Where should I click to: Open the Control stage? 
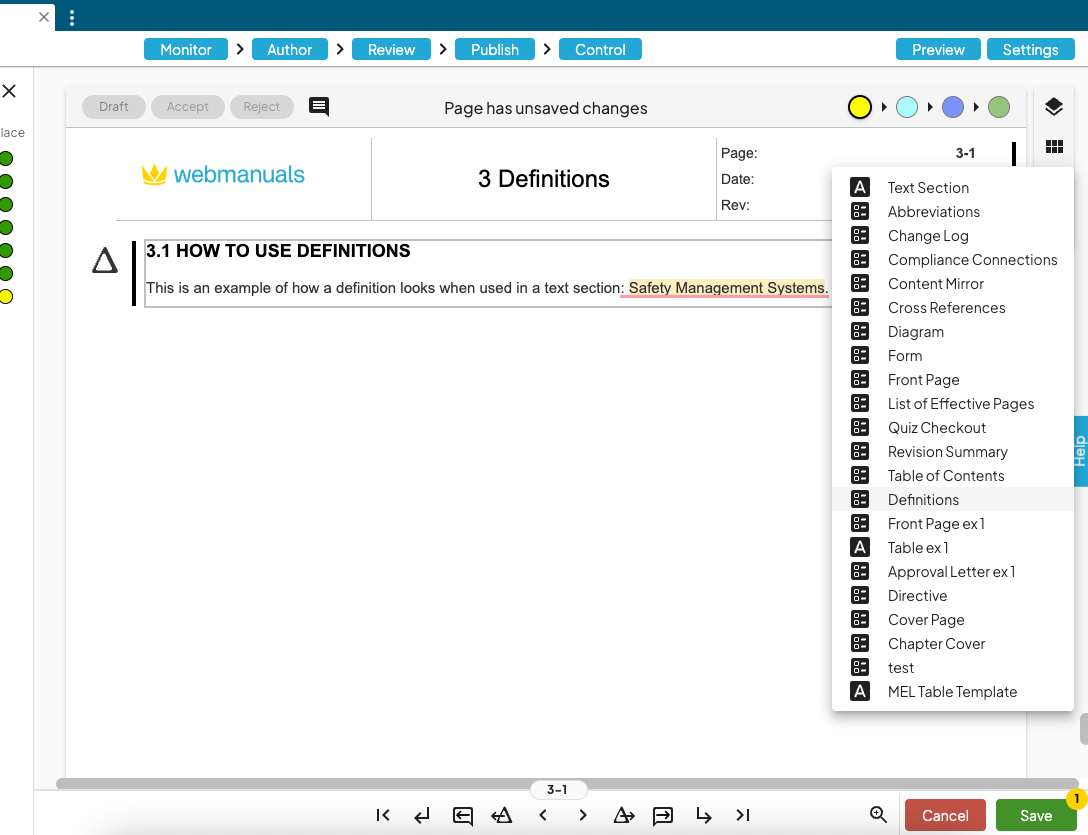600,49
